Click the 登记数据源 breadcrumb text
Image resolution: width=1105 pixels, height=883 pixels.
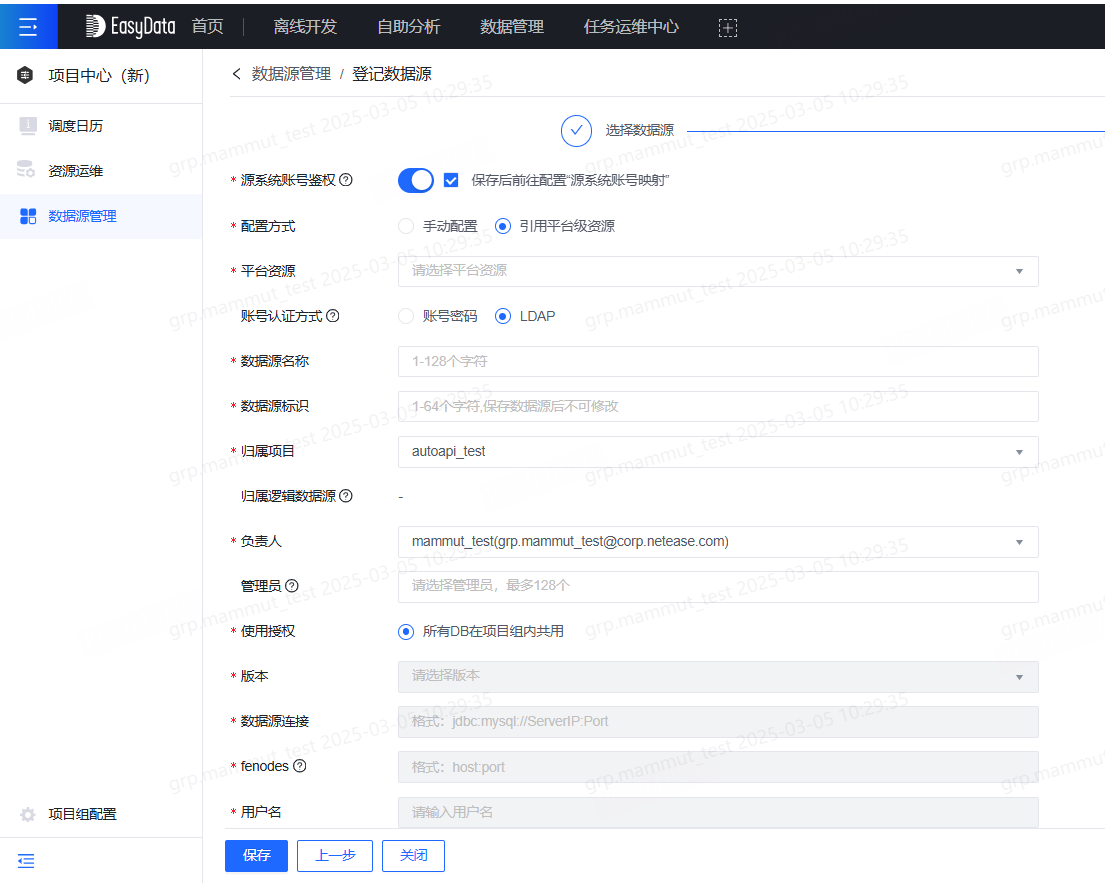[392, 73]
